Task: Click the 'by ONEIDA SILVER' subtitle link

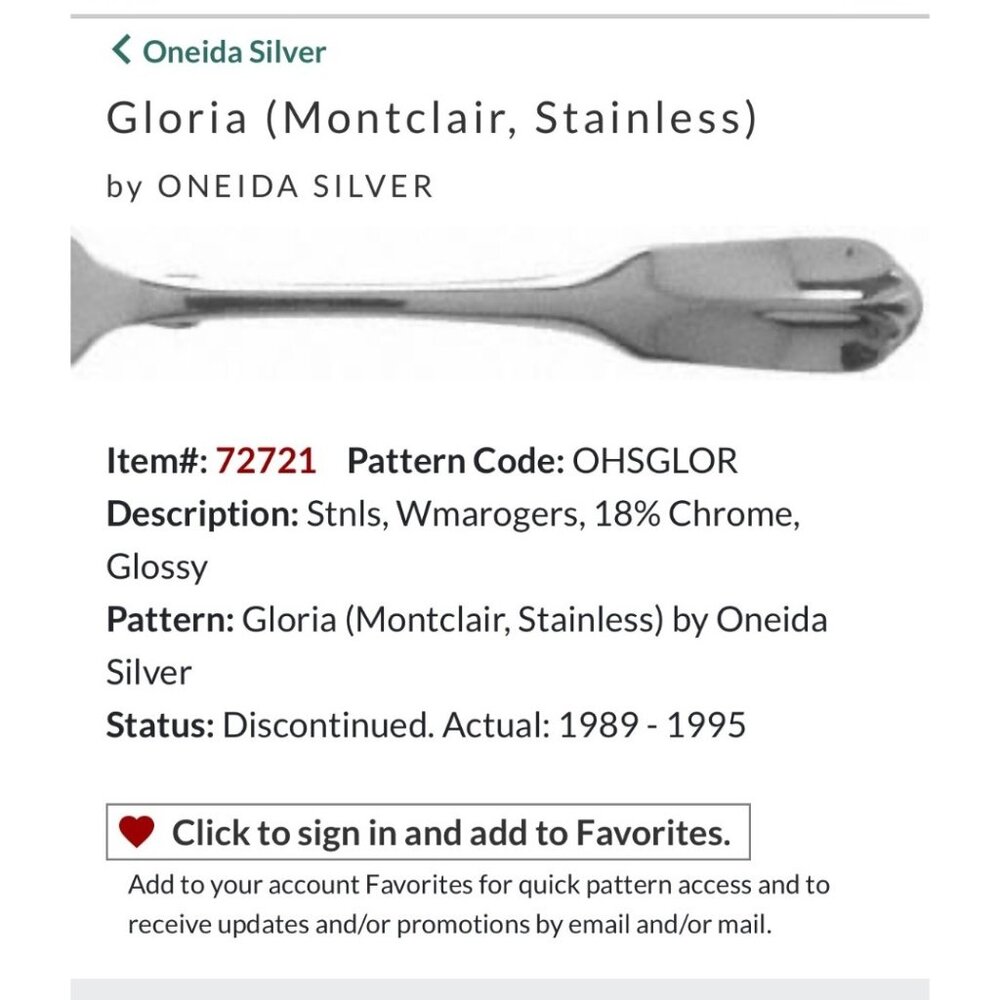Action: coord(270,185)
